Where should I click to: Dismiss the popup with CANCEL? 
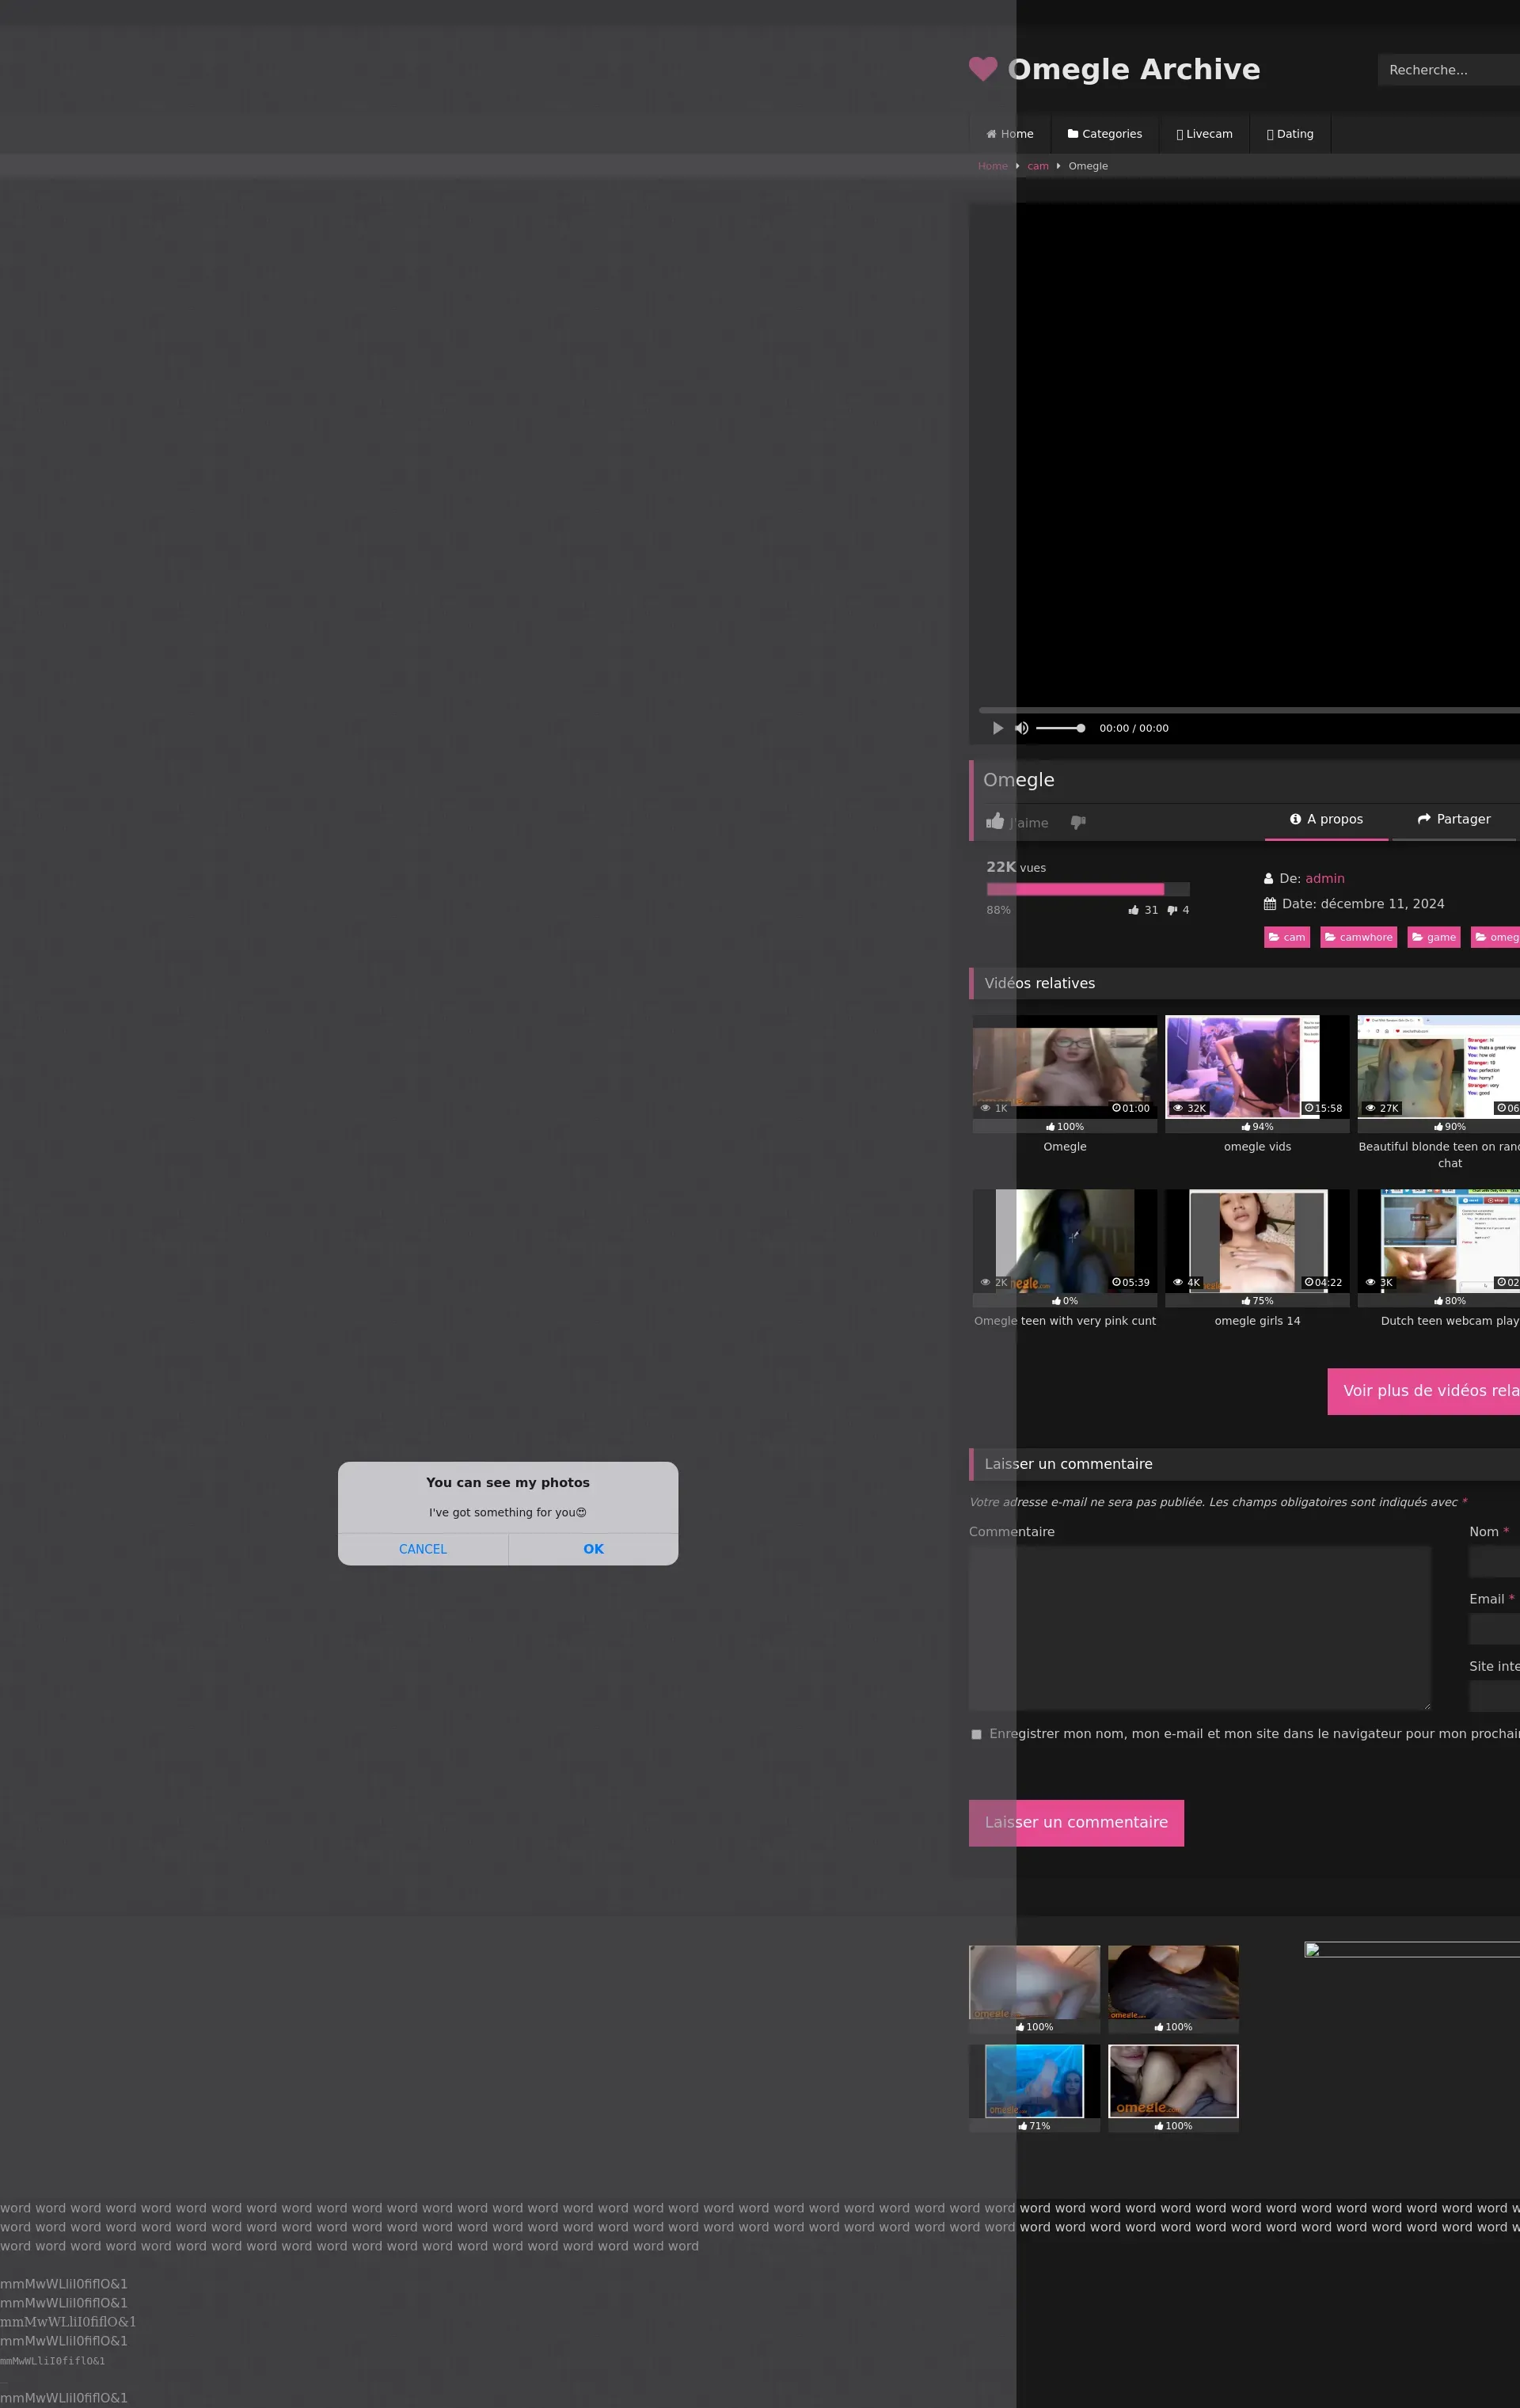[423, 1549]
